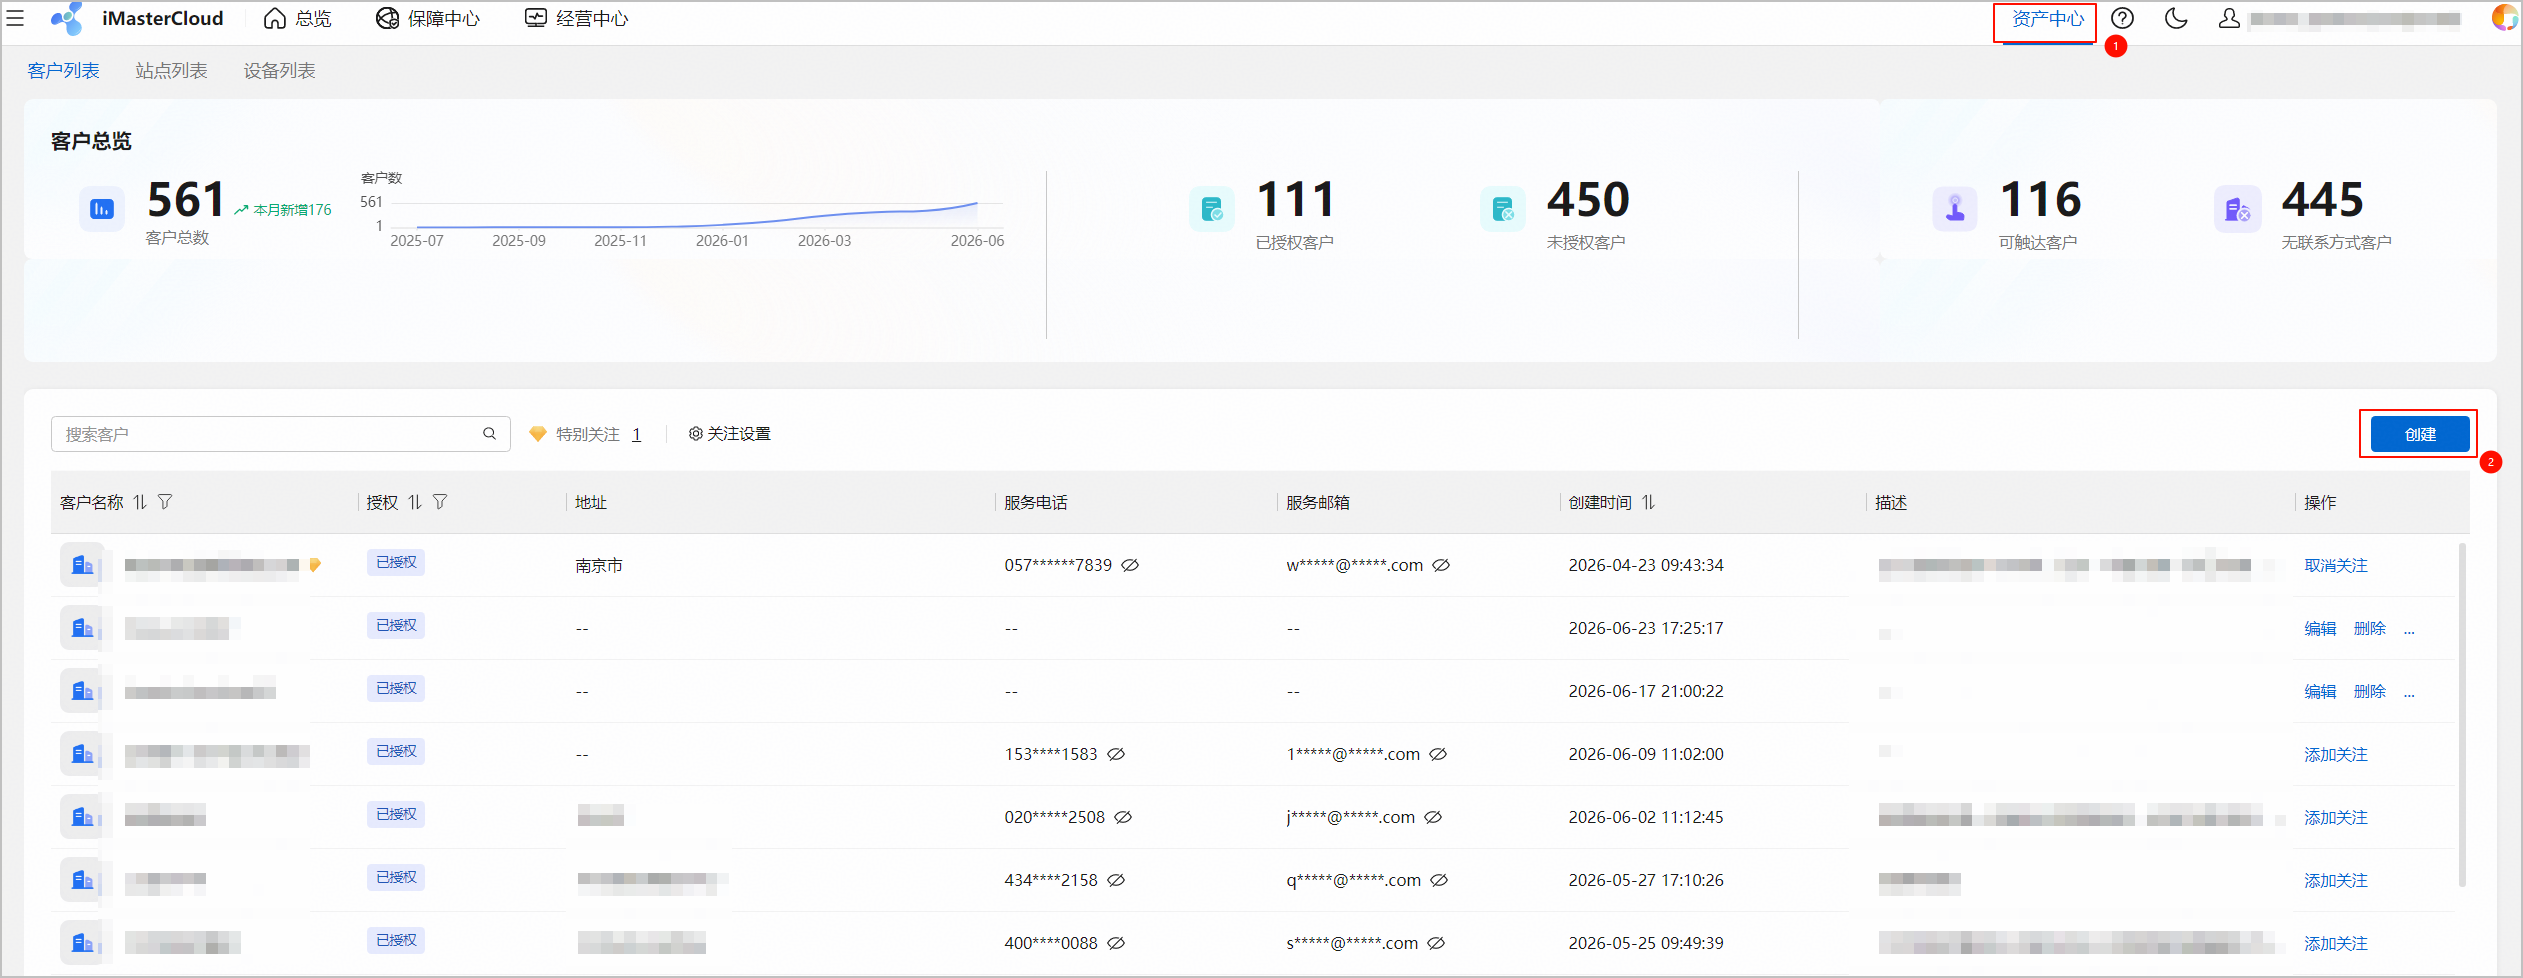Click the unauthorized customers 450 icon

click(1502, 209)
